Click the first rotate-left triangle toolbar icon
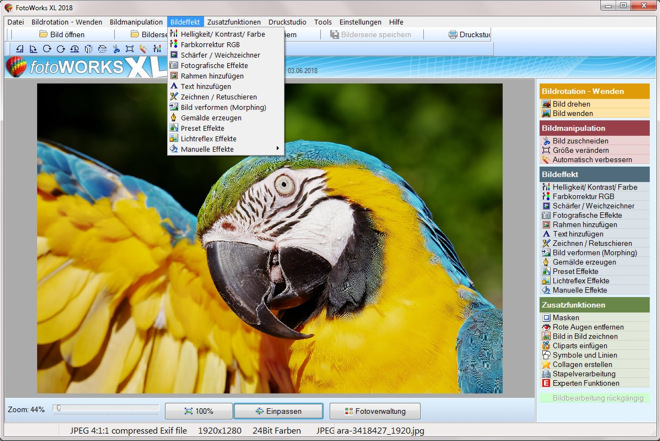The height and width of the screenshot is (441, 660). (x=19, y=49)
